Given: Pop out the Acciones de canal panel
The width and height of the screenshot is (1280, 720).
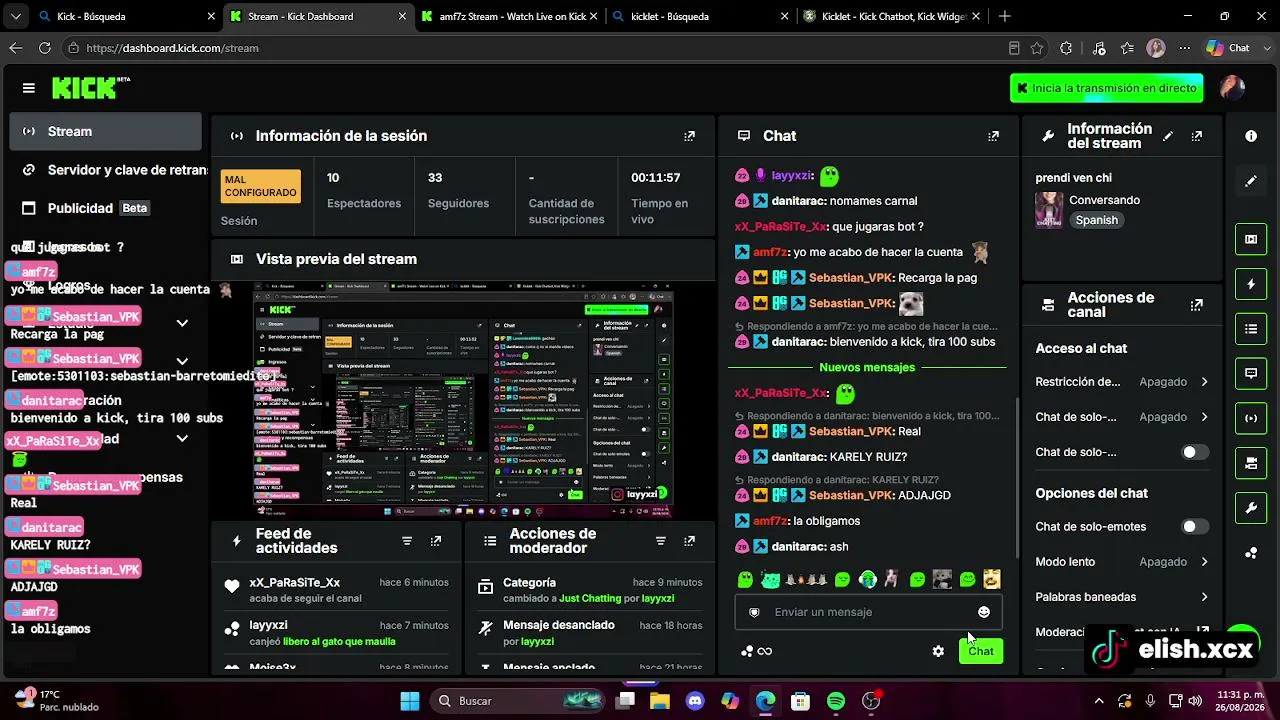Looking at the screenshot, I should 1197,305.
